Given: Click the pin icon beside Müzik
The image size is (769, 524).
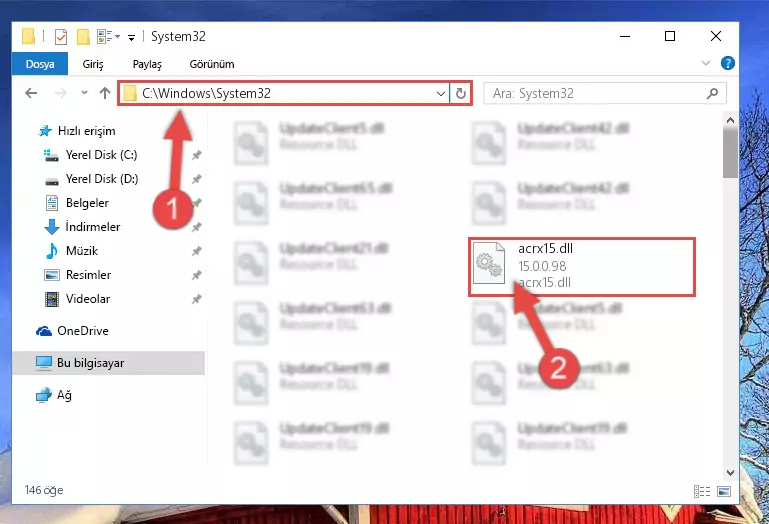Looking at the screenshot, I should pos(196,251).
